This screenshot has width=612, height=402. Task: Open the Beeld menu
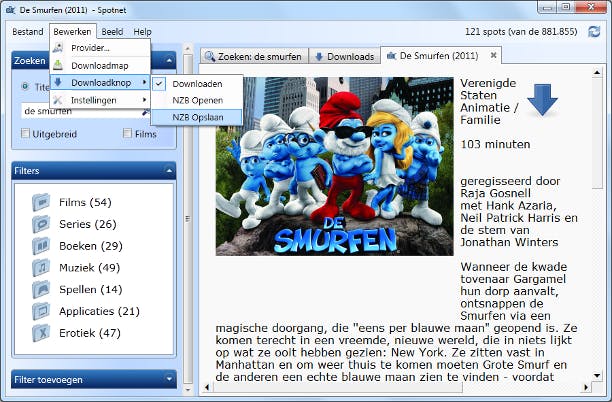click(x=112, y=32)
